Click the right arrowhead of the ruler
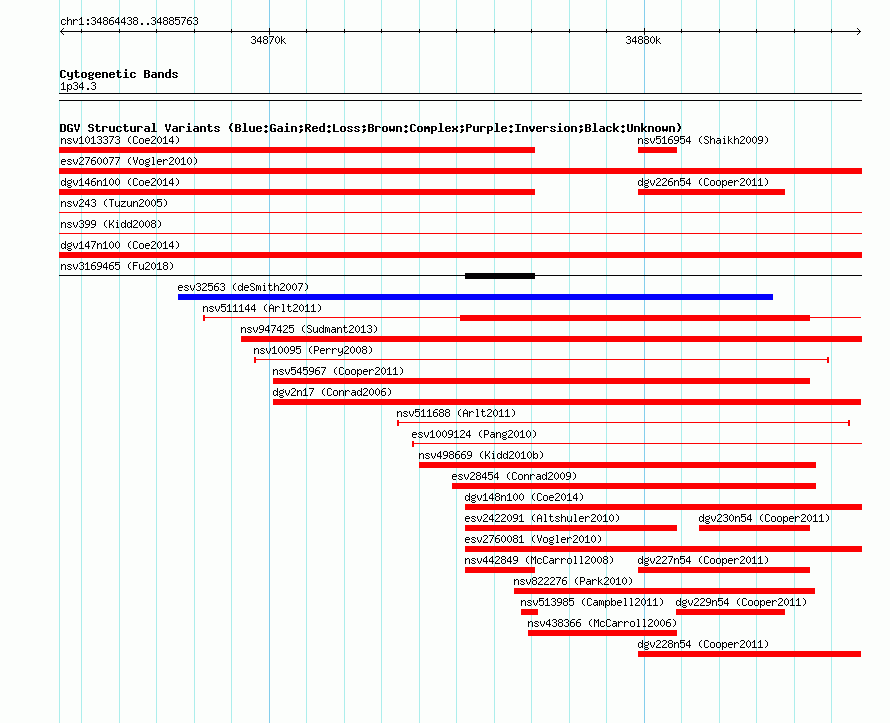890x723 pixels. click(859, 31)
